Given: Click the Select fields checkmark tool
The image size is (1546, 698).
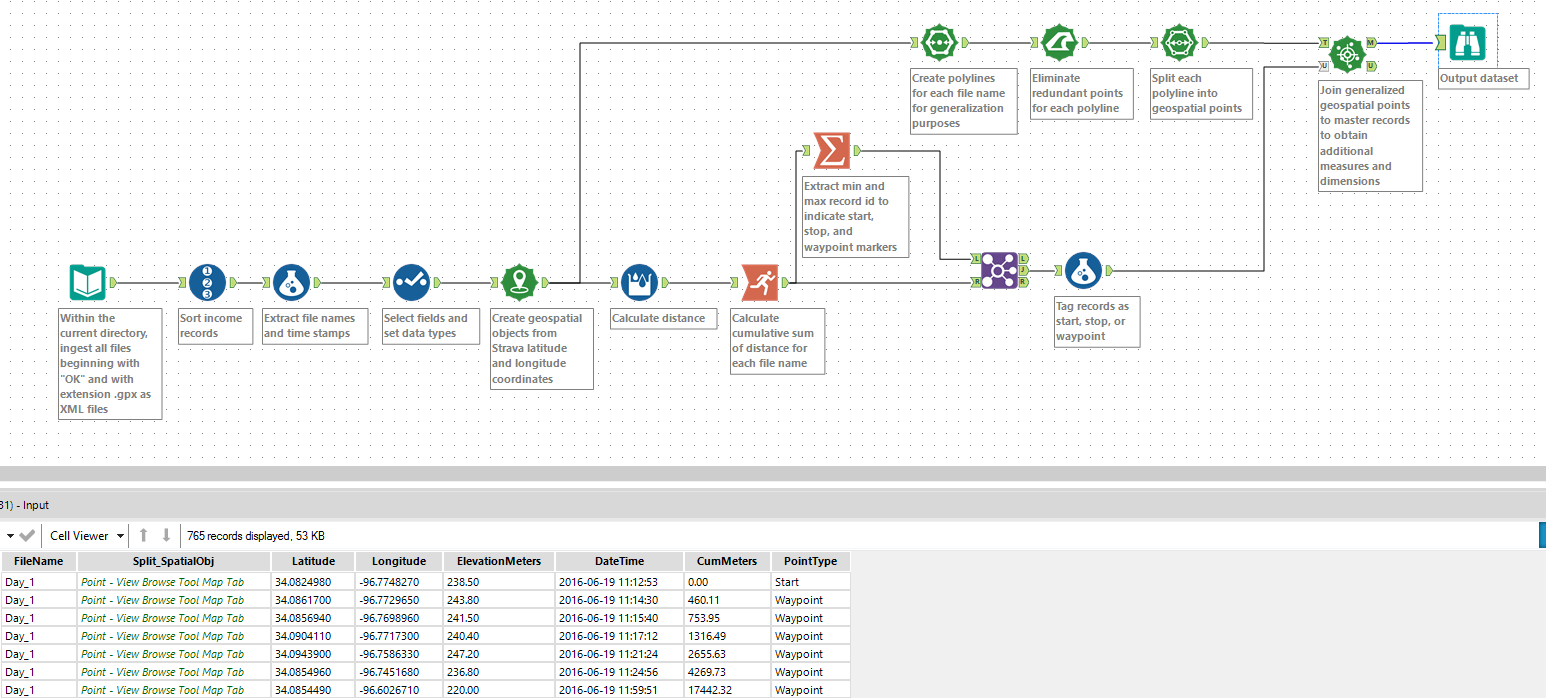Looking at the screenshot, I should point(410,283).
